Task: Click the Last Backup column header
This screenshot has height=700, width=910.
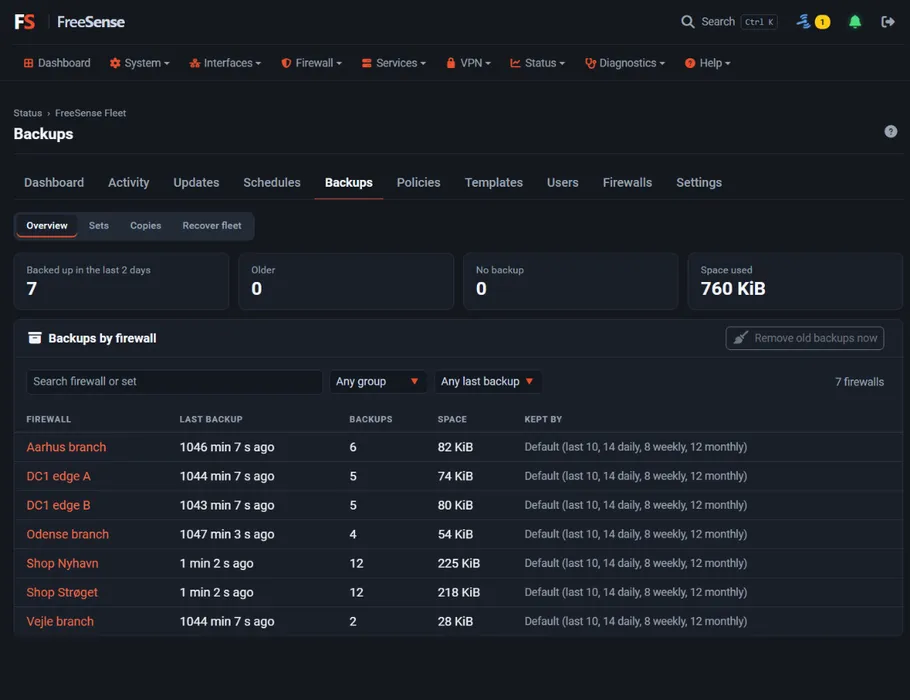Action: tap(211, 419)
